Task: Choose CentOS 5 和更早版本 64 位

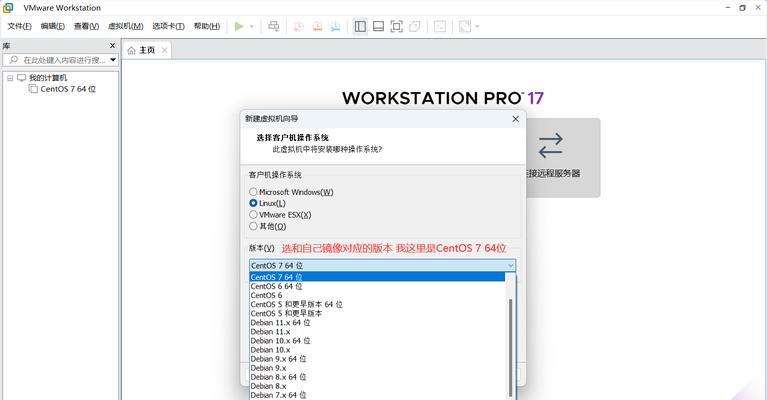Action: [x=377, y=304]
